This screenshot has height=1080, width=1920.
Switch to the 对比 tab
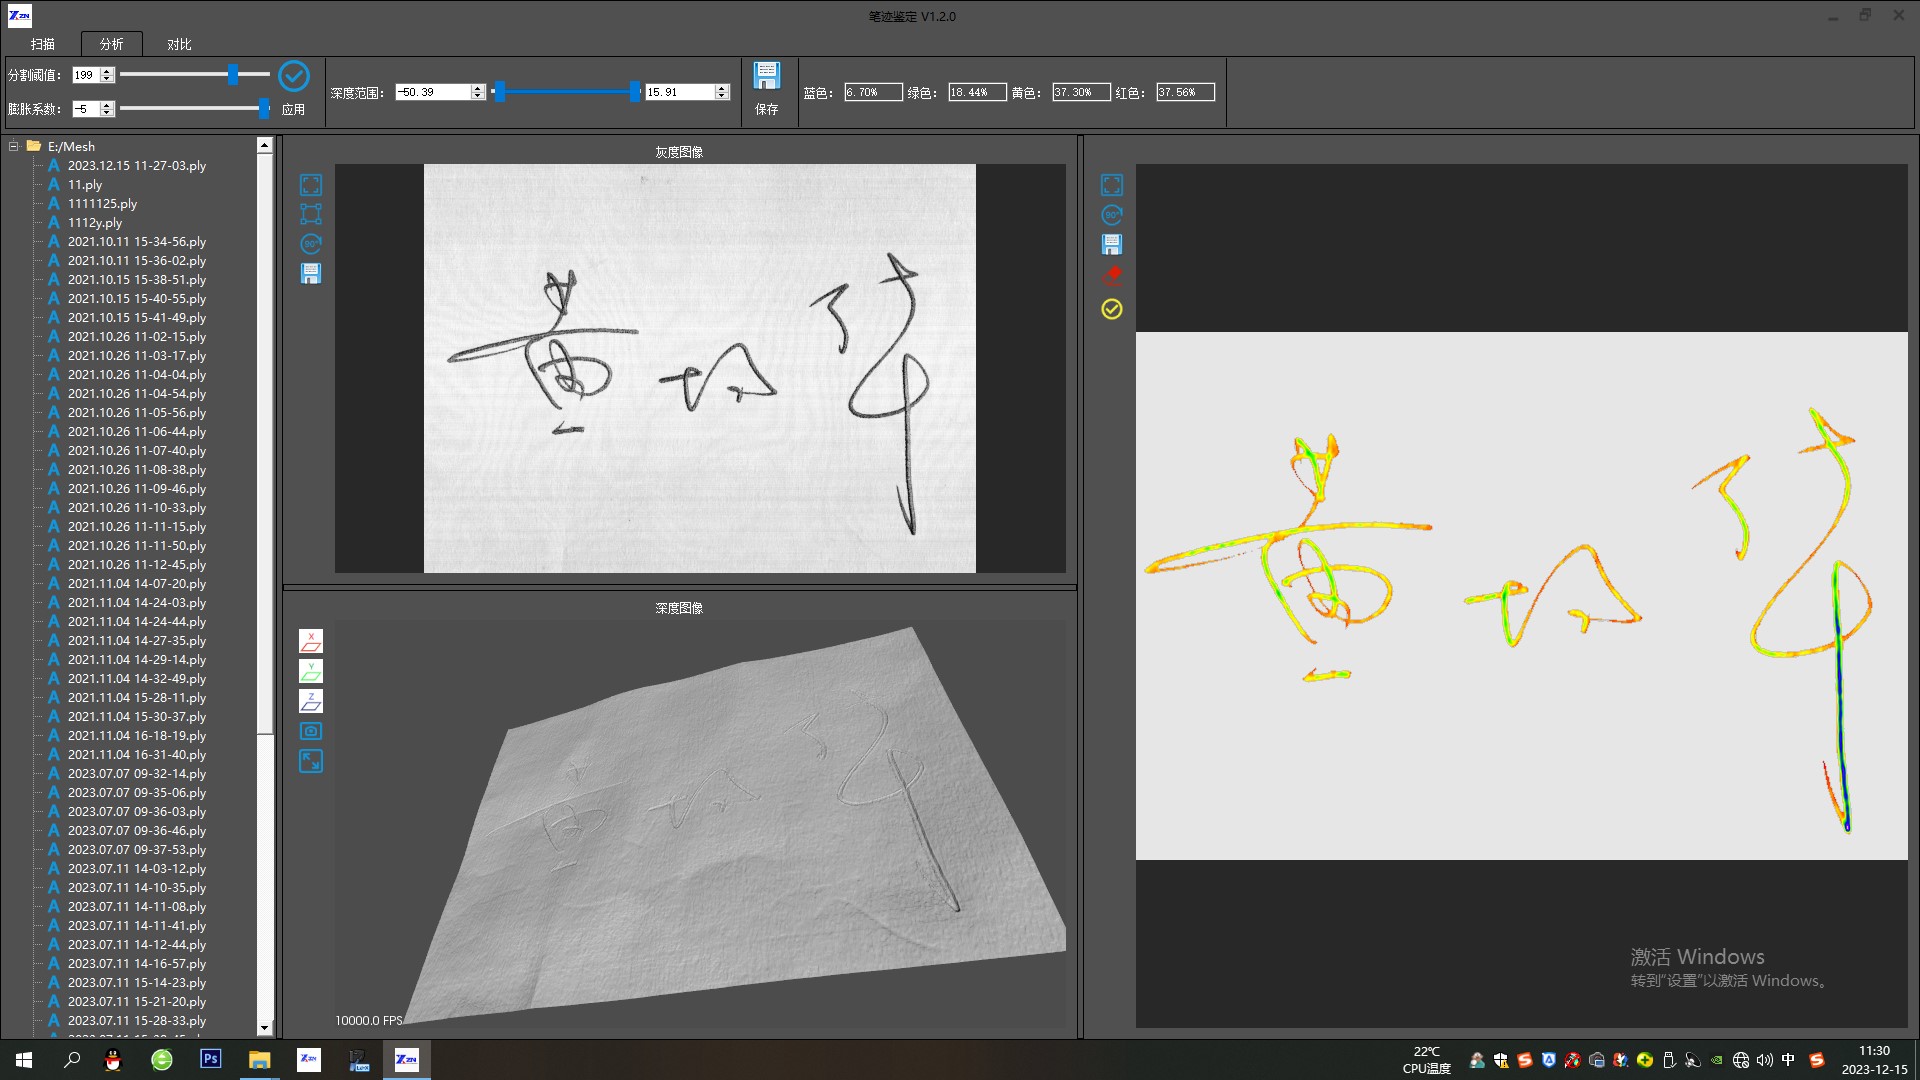click(179, 44)
